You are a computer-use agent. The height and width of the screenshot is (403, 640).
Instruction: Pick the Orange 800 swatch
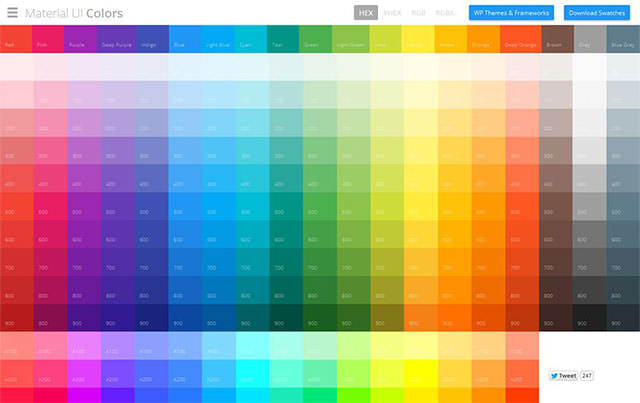[x=489, y=290]
